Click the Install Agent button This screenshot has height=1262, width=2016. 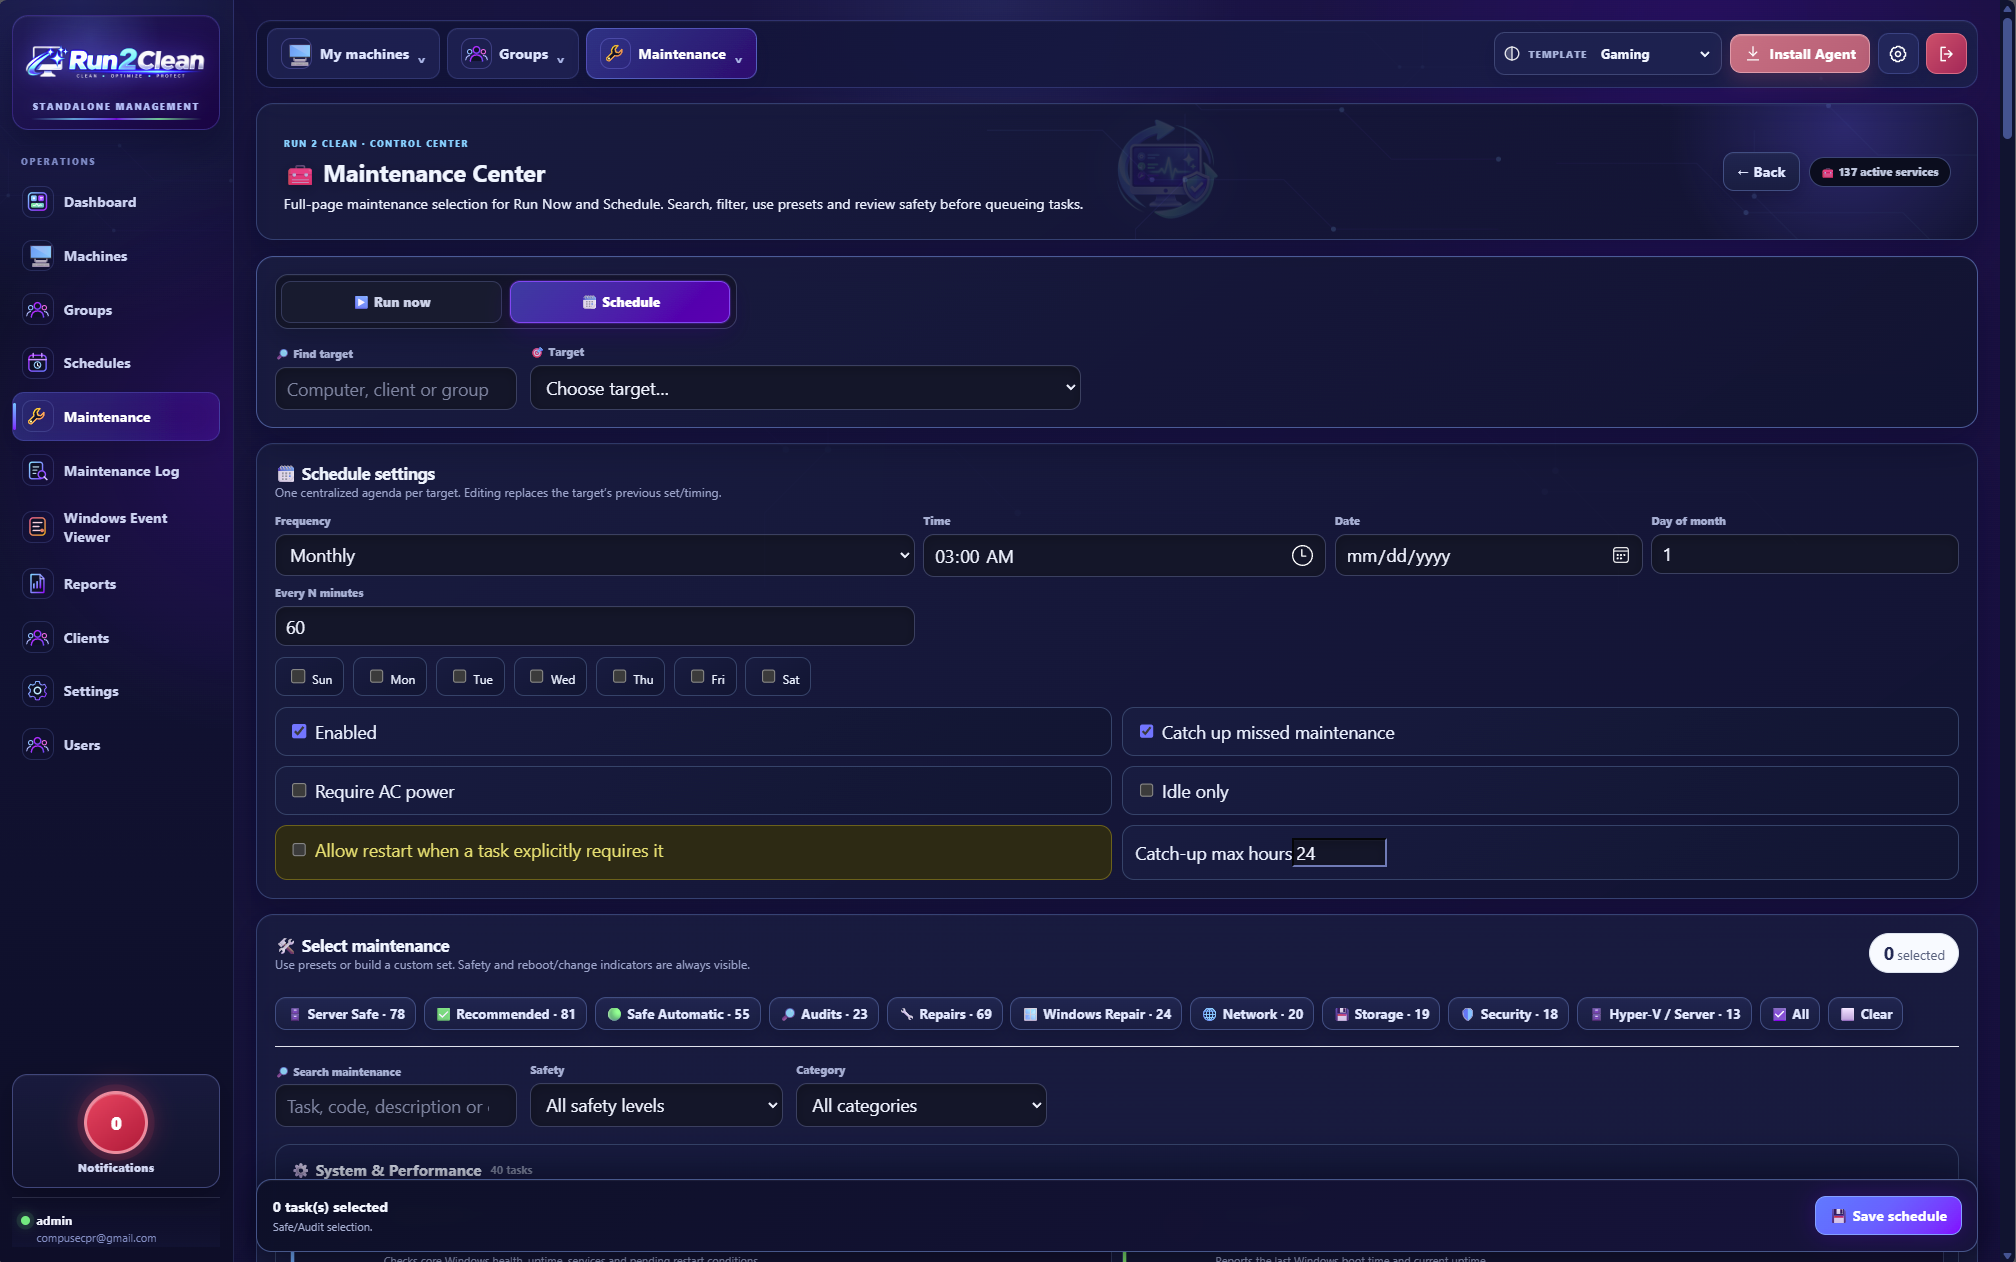(1799, 54)
